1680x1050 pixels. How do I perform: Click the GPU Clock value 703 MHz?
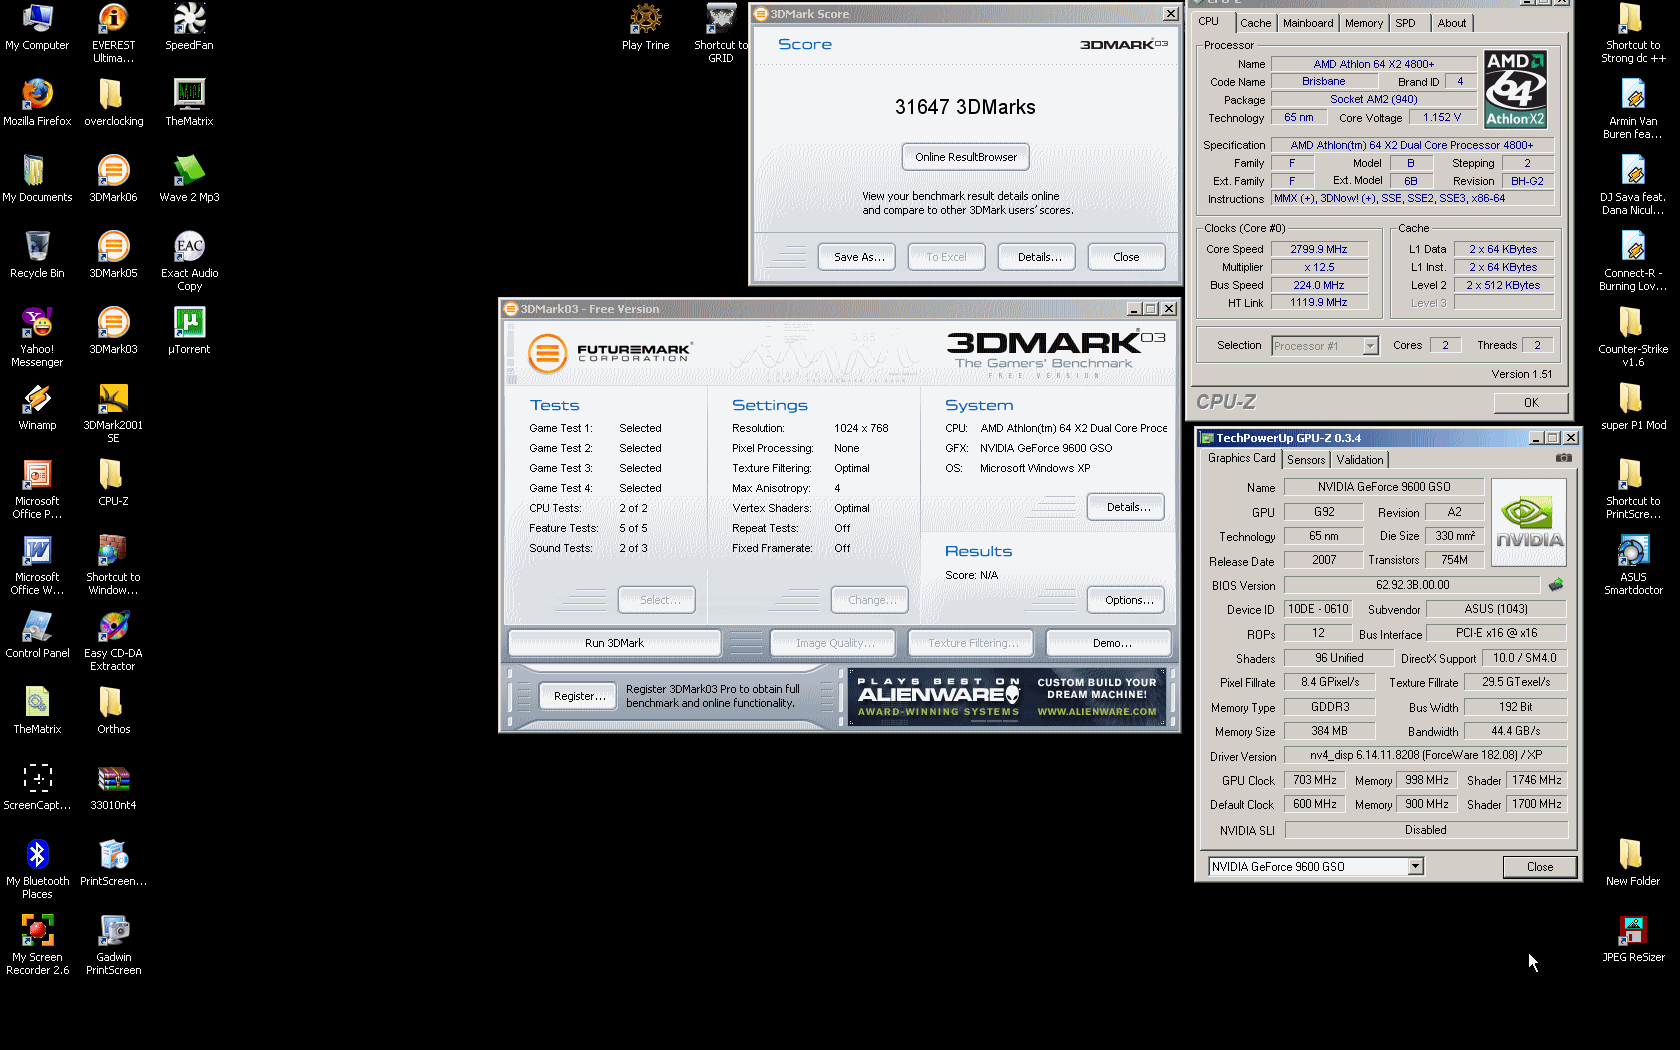tap(1314, 780)
